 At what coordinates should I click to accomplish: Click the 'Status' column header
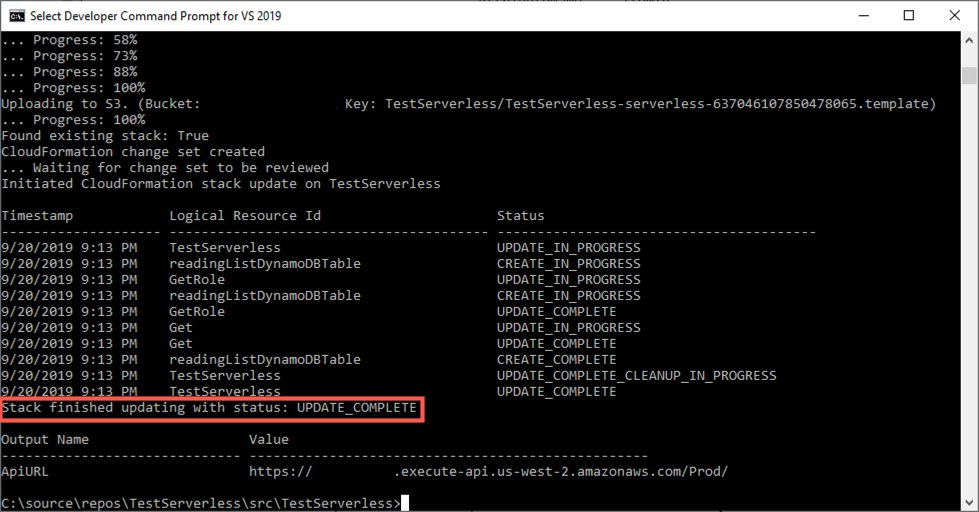[x=521, y=216]
